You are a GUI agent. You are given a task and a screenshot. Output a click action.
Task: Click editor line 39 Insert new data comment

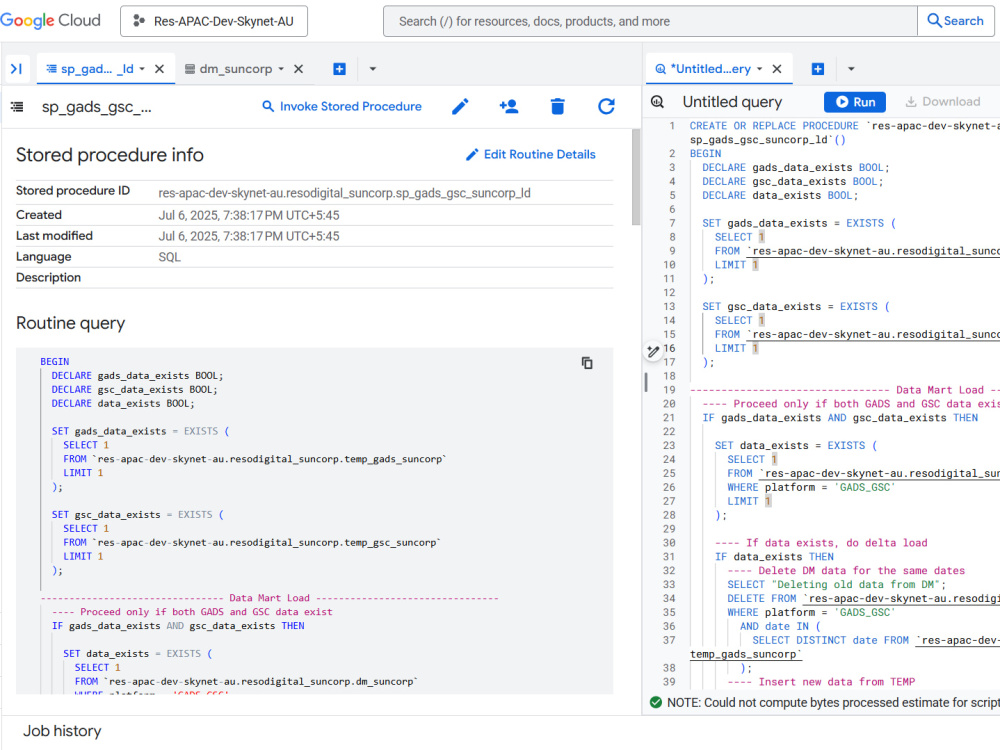click(x=821, y=682)
